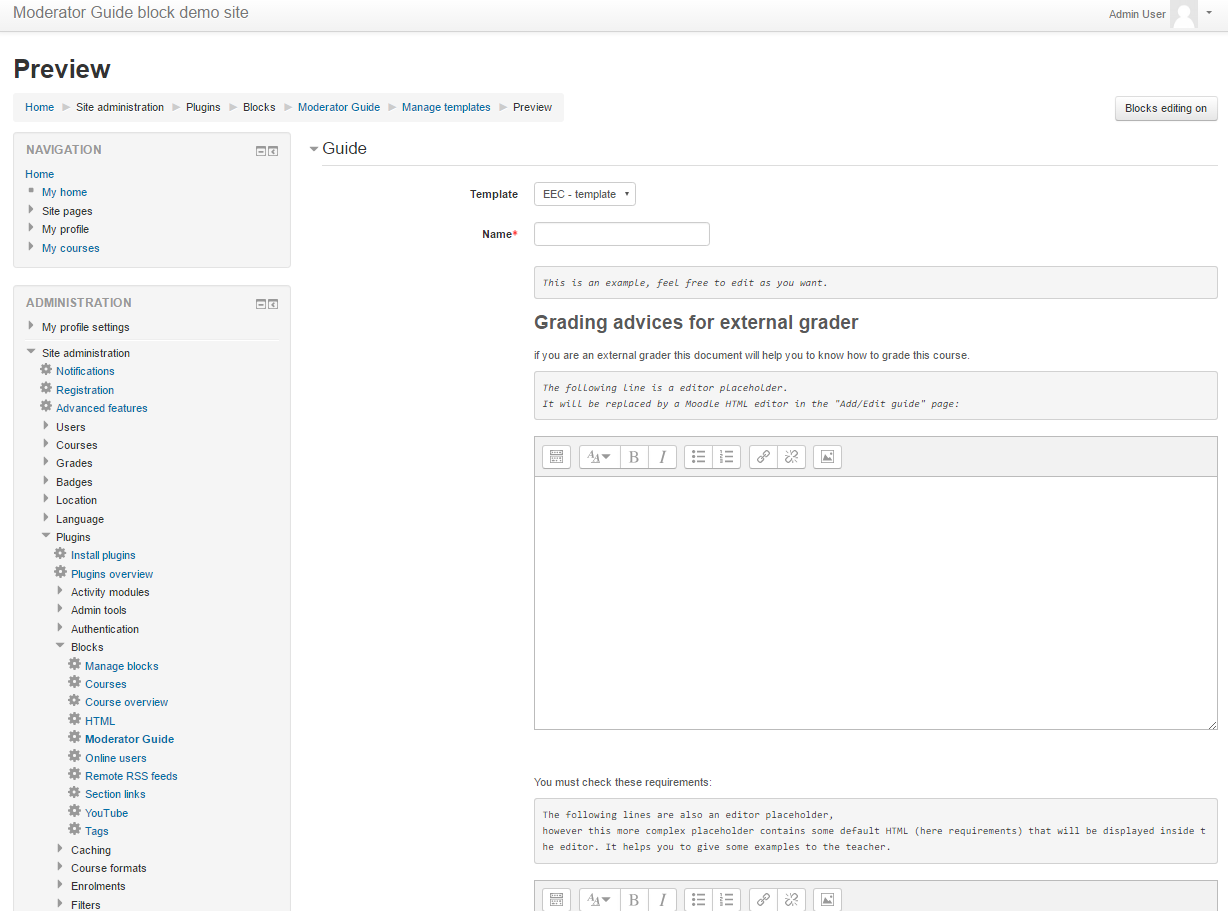Toggle italic in the first editor toolbar
1228x911 pixels.
click(662, 457)
